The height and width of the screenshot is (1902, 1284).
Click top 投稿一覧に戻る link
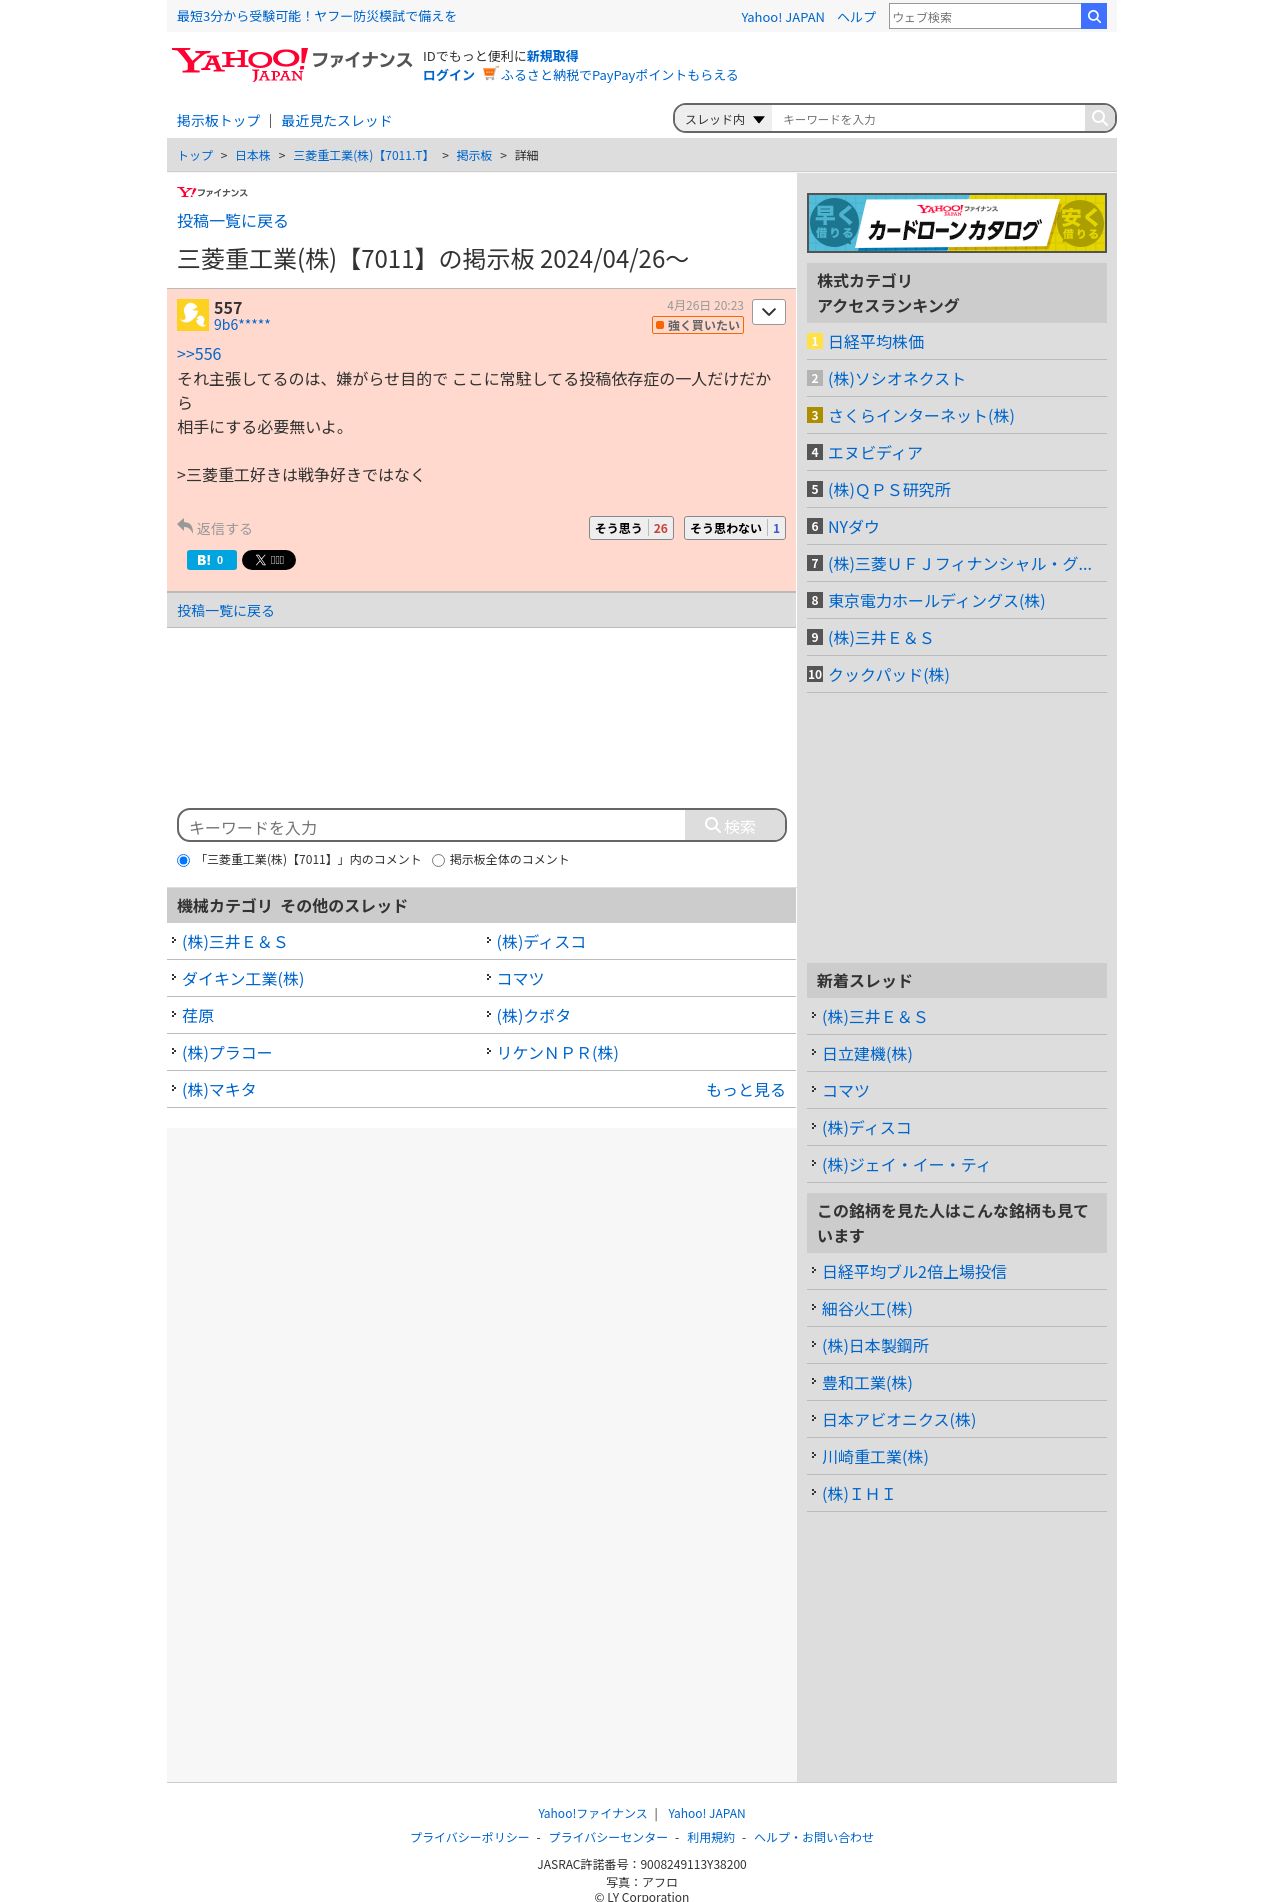click(232, 221)
